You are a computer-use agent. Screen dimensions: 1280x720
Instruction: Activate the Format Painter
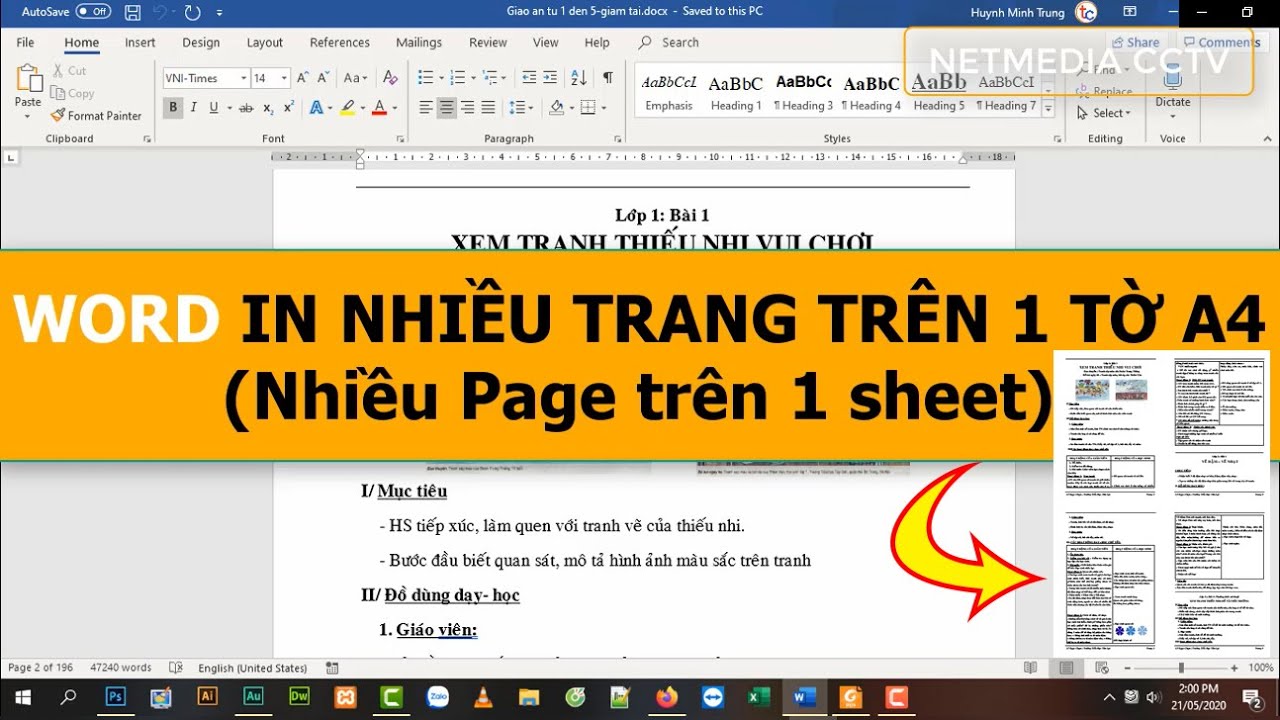pyautogui.click(x=96, y=115)
